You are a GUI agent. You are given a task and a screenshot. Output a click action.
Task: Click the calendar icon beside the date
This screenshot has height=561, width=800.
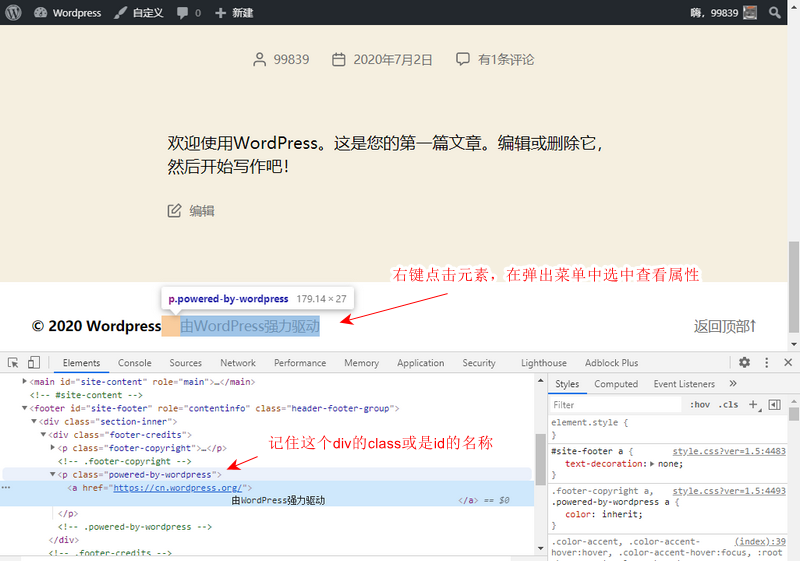339,60
